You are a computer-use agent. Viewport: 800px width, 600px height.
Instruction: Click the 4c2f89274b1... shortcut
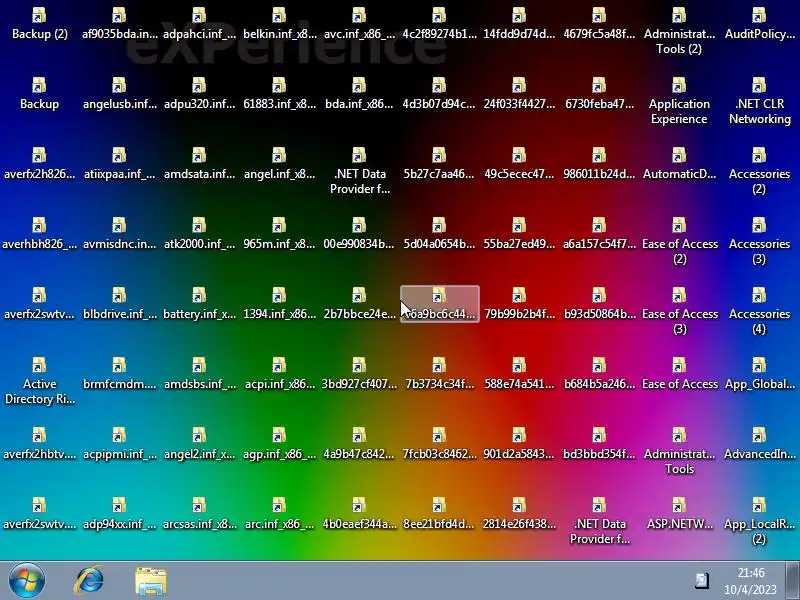click(439, 23)
